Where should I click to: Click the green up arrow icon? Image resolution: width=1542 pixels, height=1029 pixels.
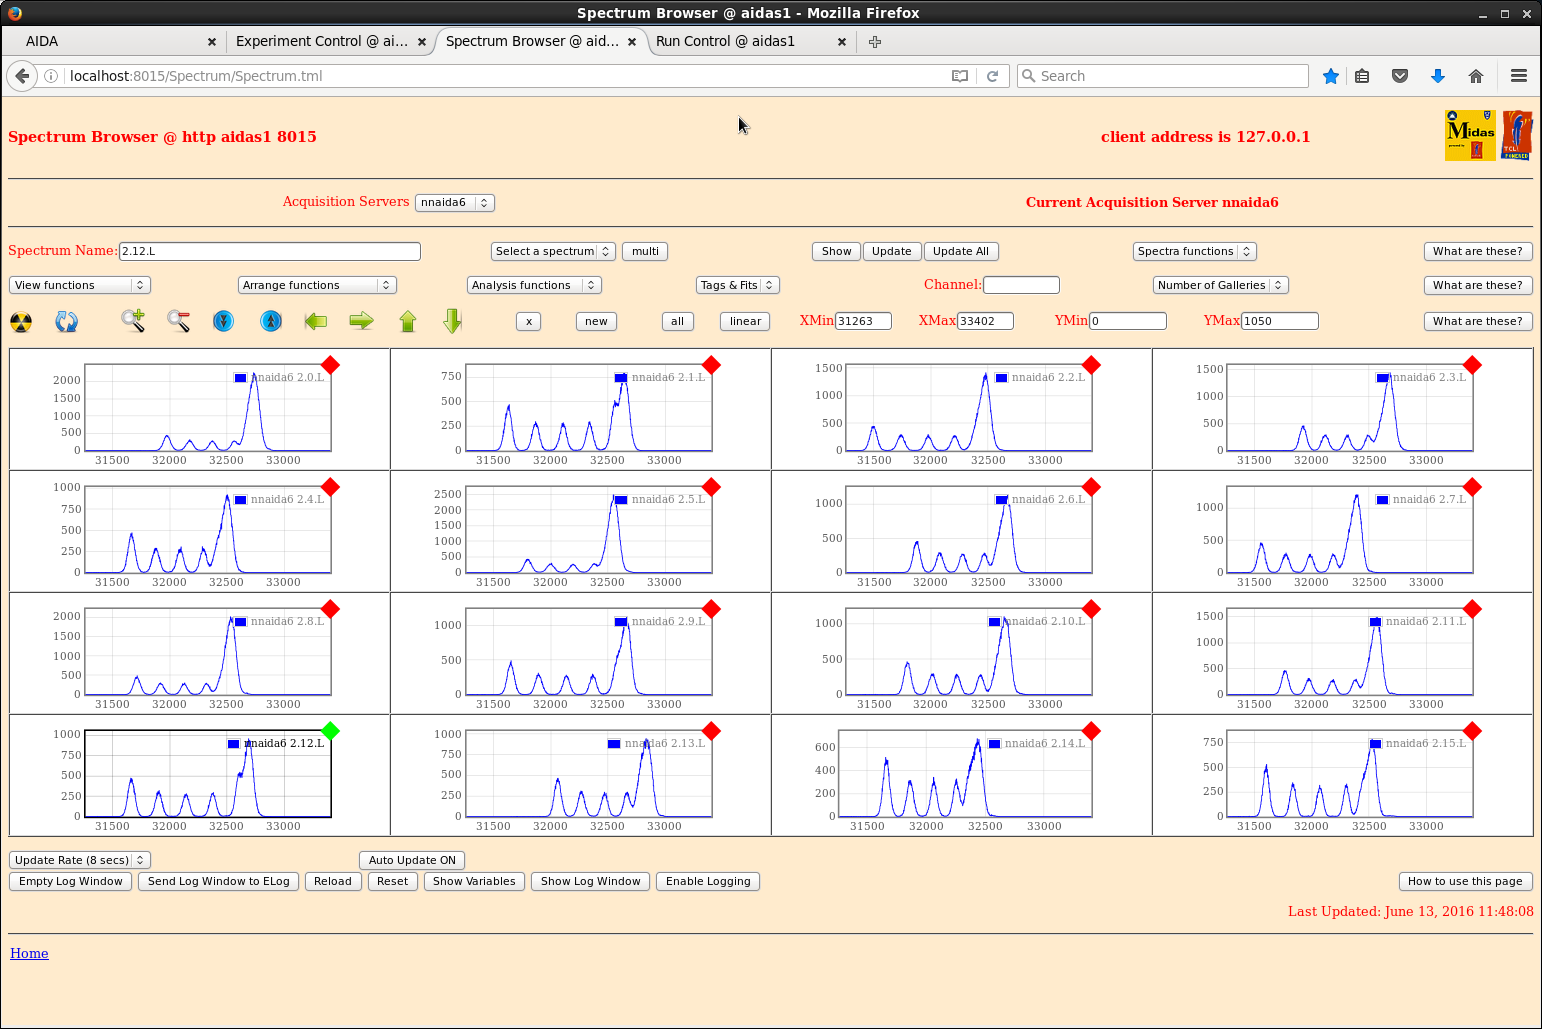407,321
